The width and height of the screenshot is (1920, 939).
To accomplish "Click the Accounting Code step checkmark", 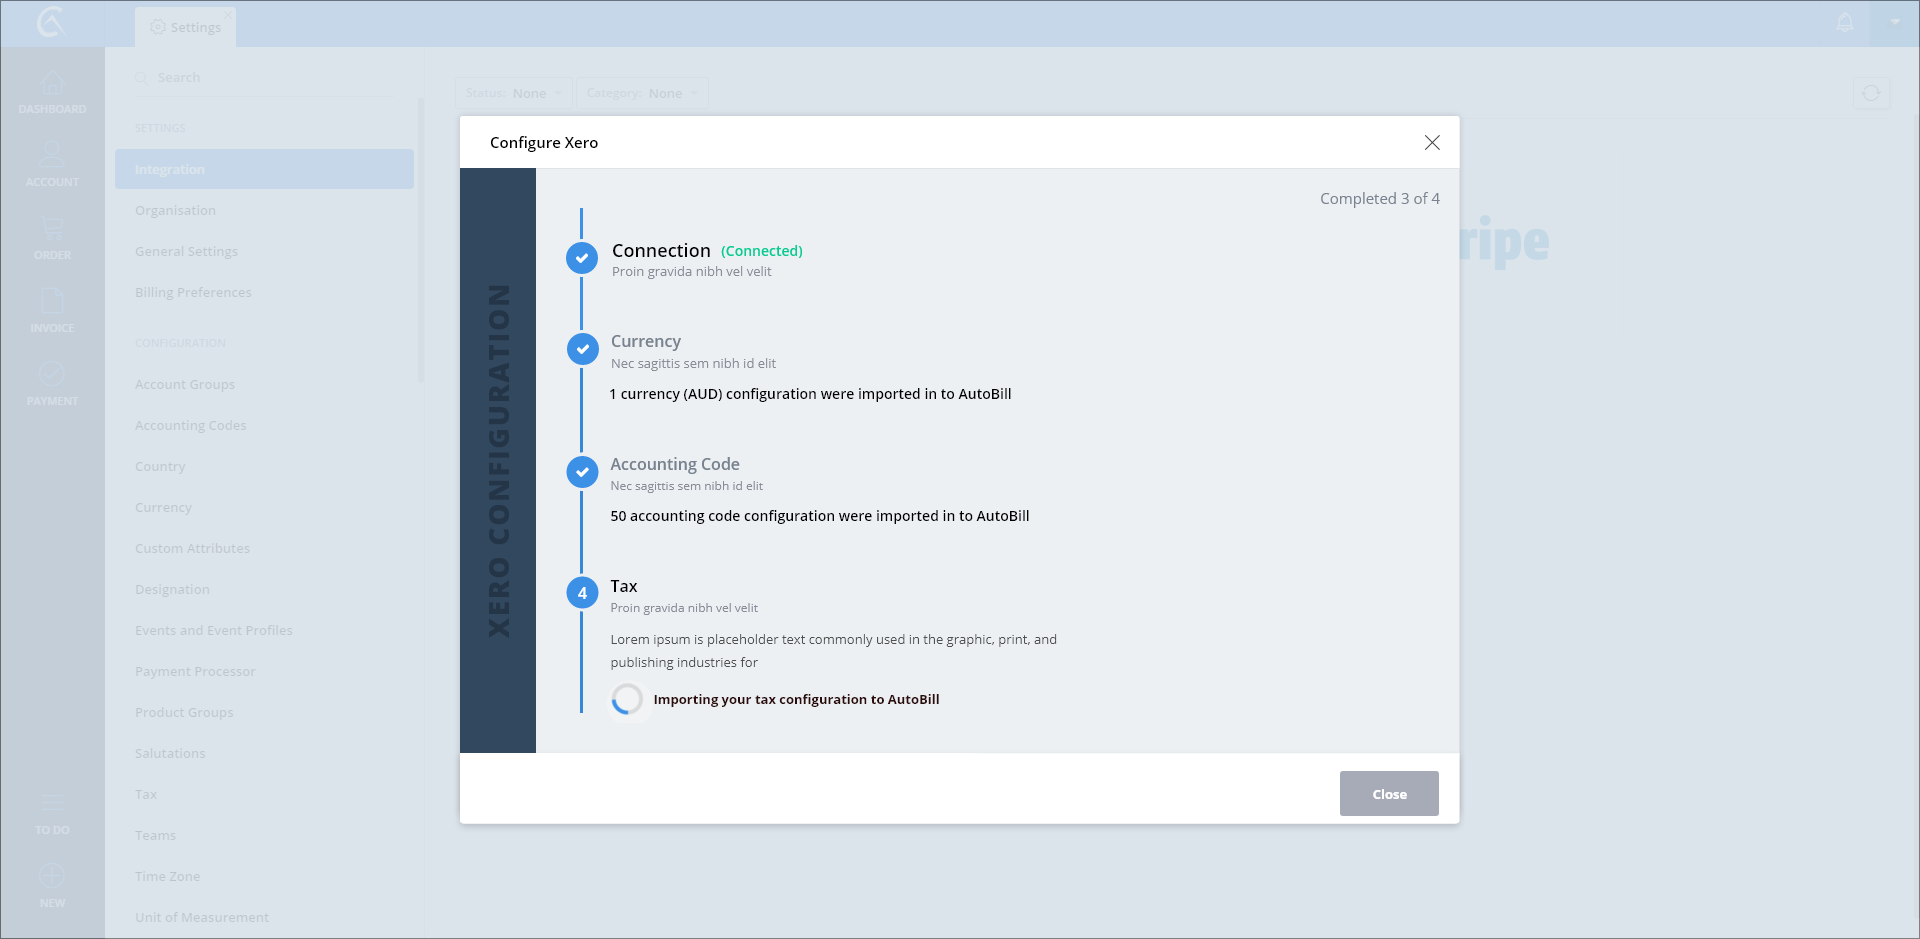I will (582, 472).
